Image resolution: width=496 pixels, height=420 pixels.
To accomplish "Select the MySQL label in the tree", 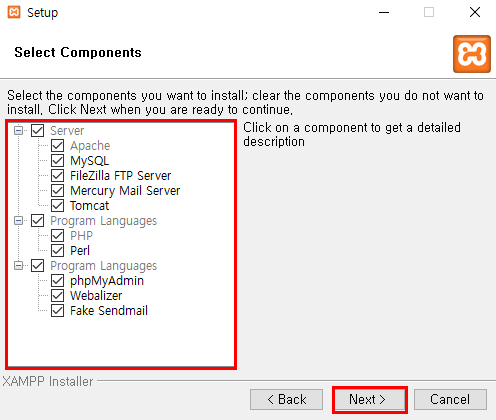I will 89,161.
